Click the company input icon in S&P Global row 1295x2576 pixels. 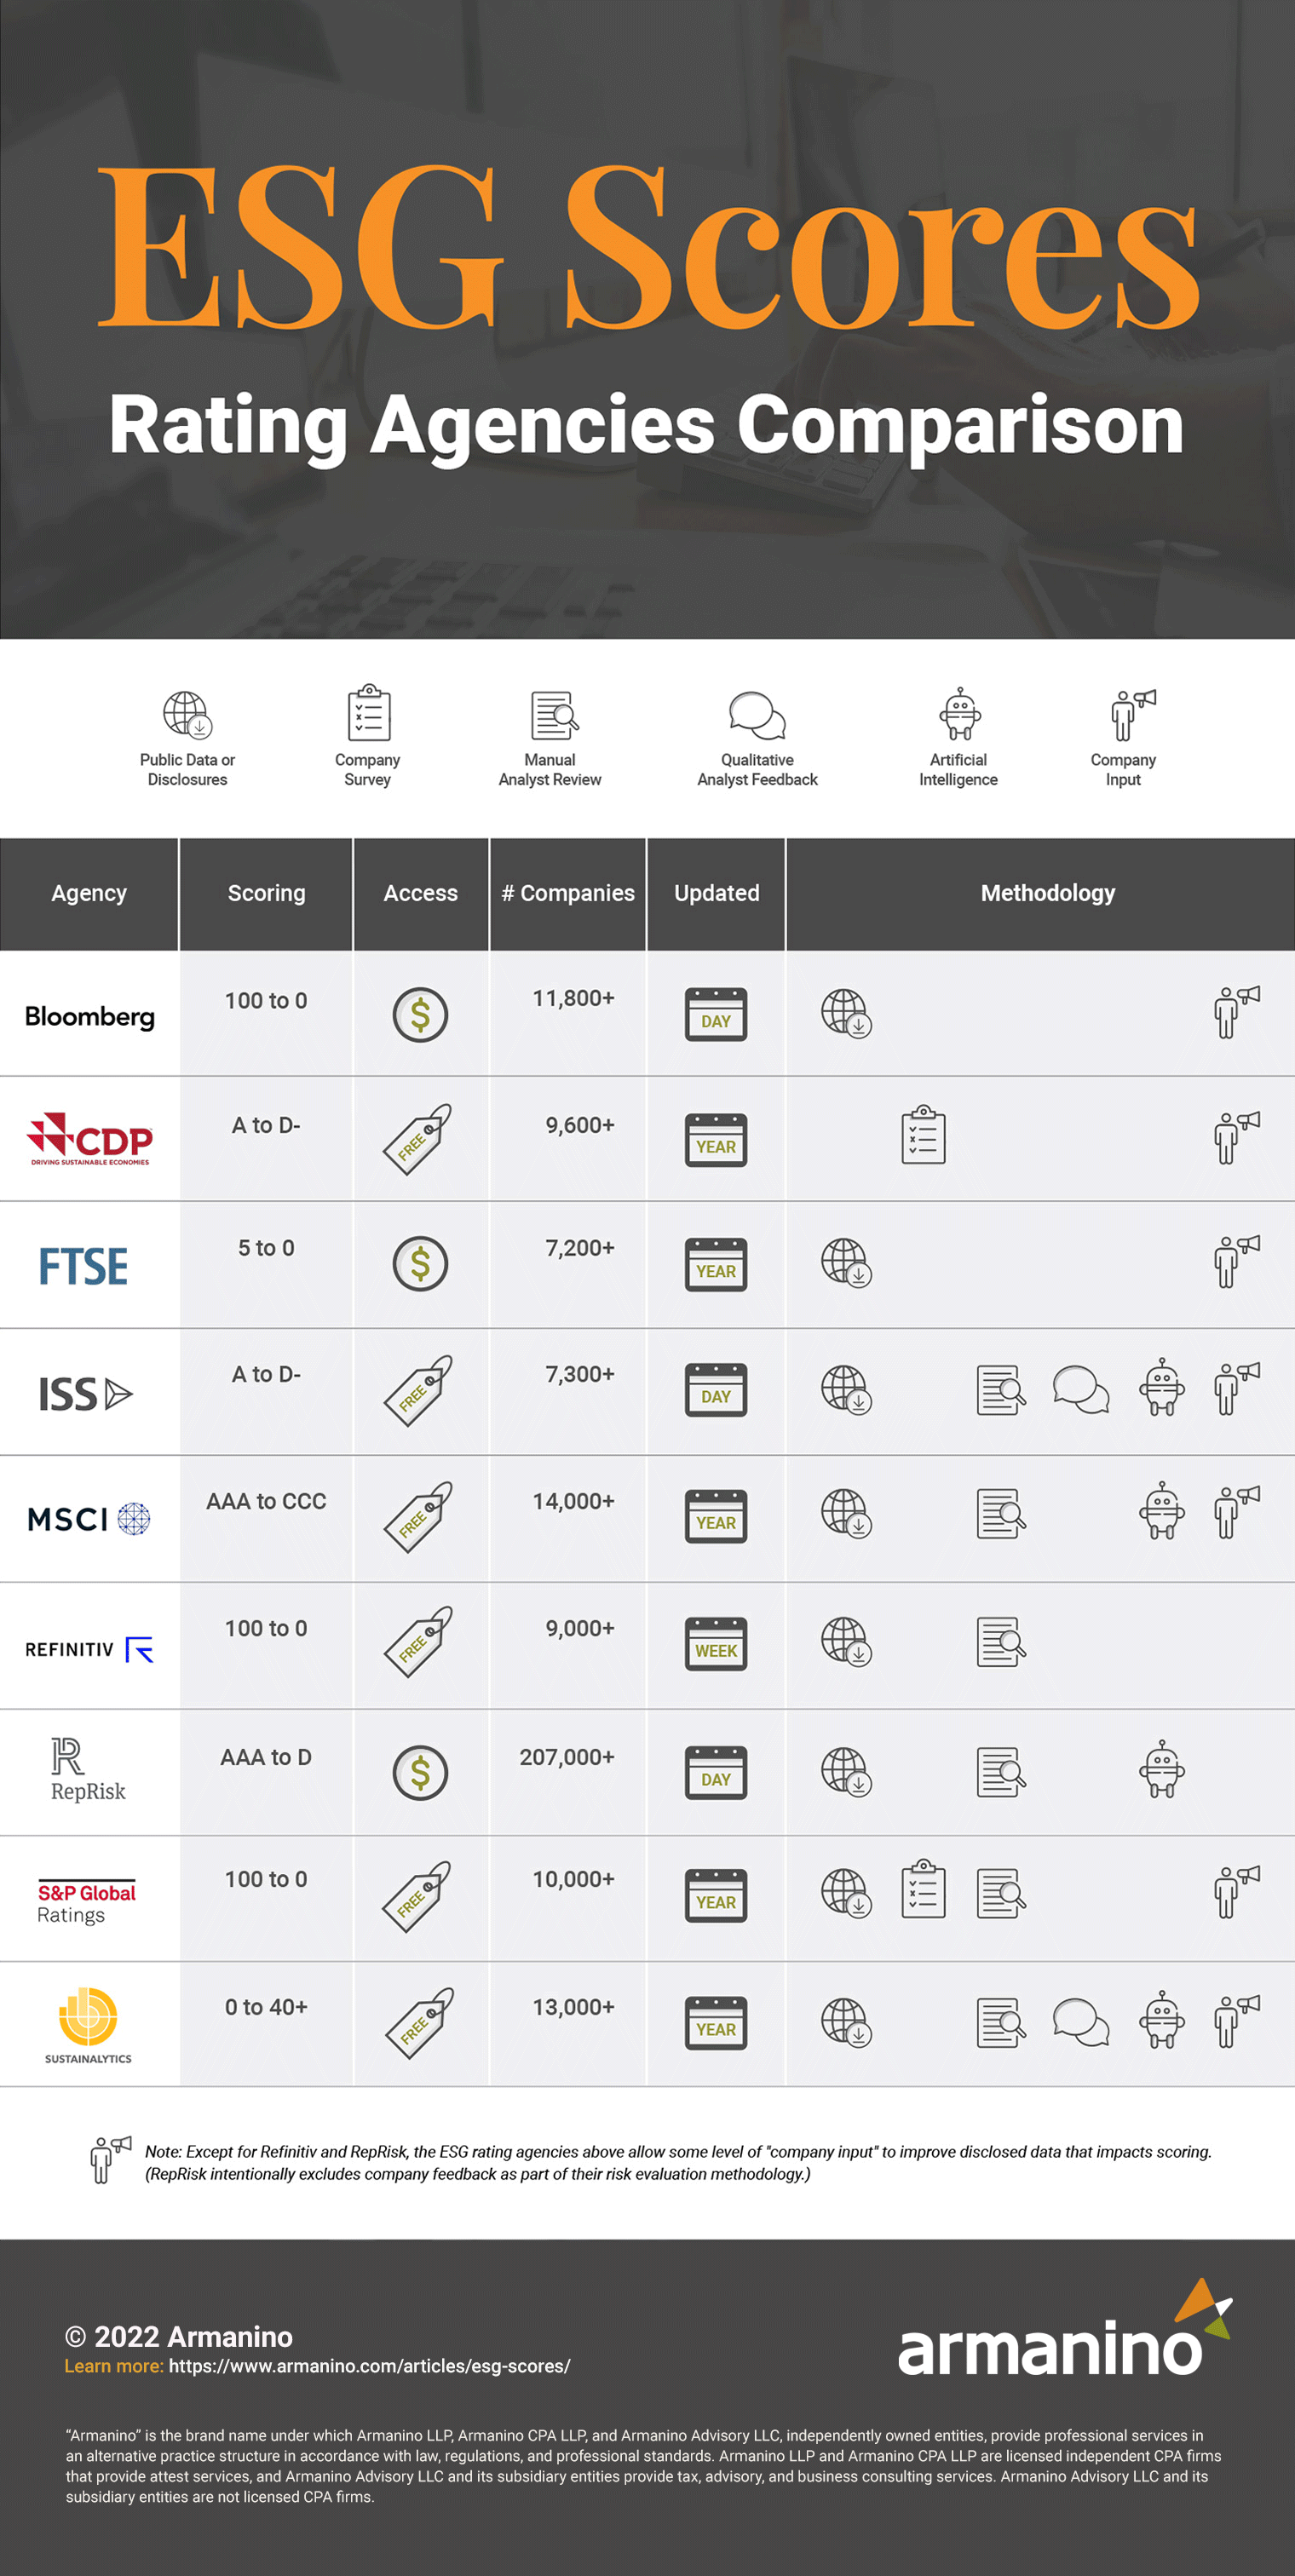[1237, 1891]
